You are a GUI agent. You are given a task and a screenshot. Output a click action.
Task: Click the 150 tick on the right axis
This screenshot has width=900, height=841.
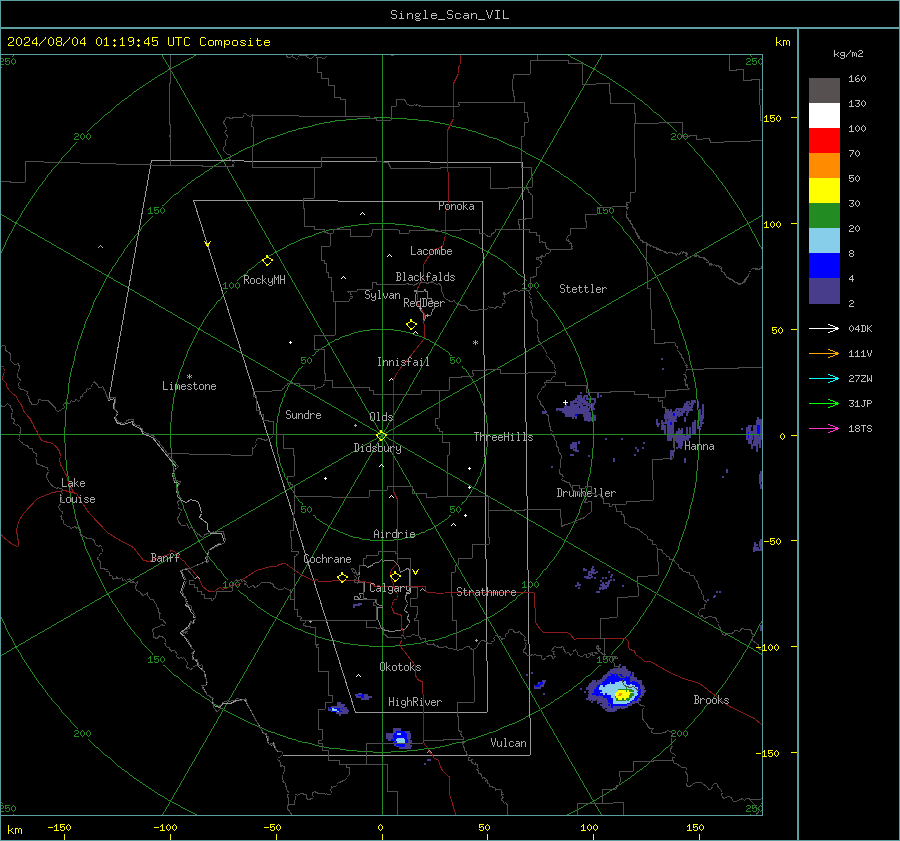[773, 118]
